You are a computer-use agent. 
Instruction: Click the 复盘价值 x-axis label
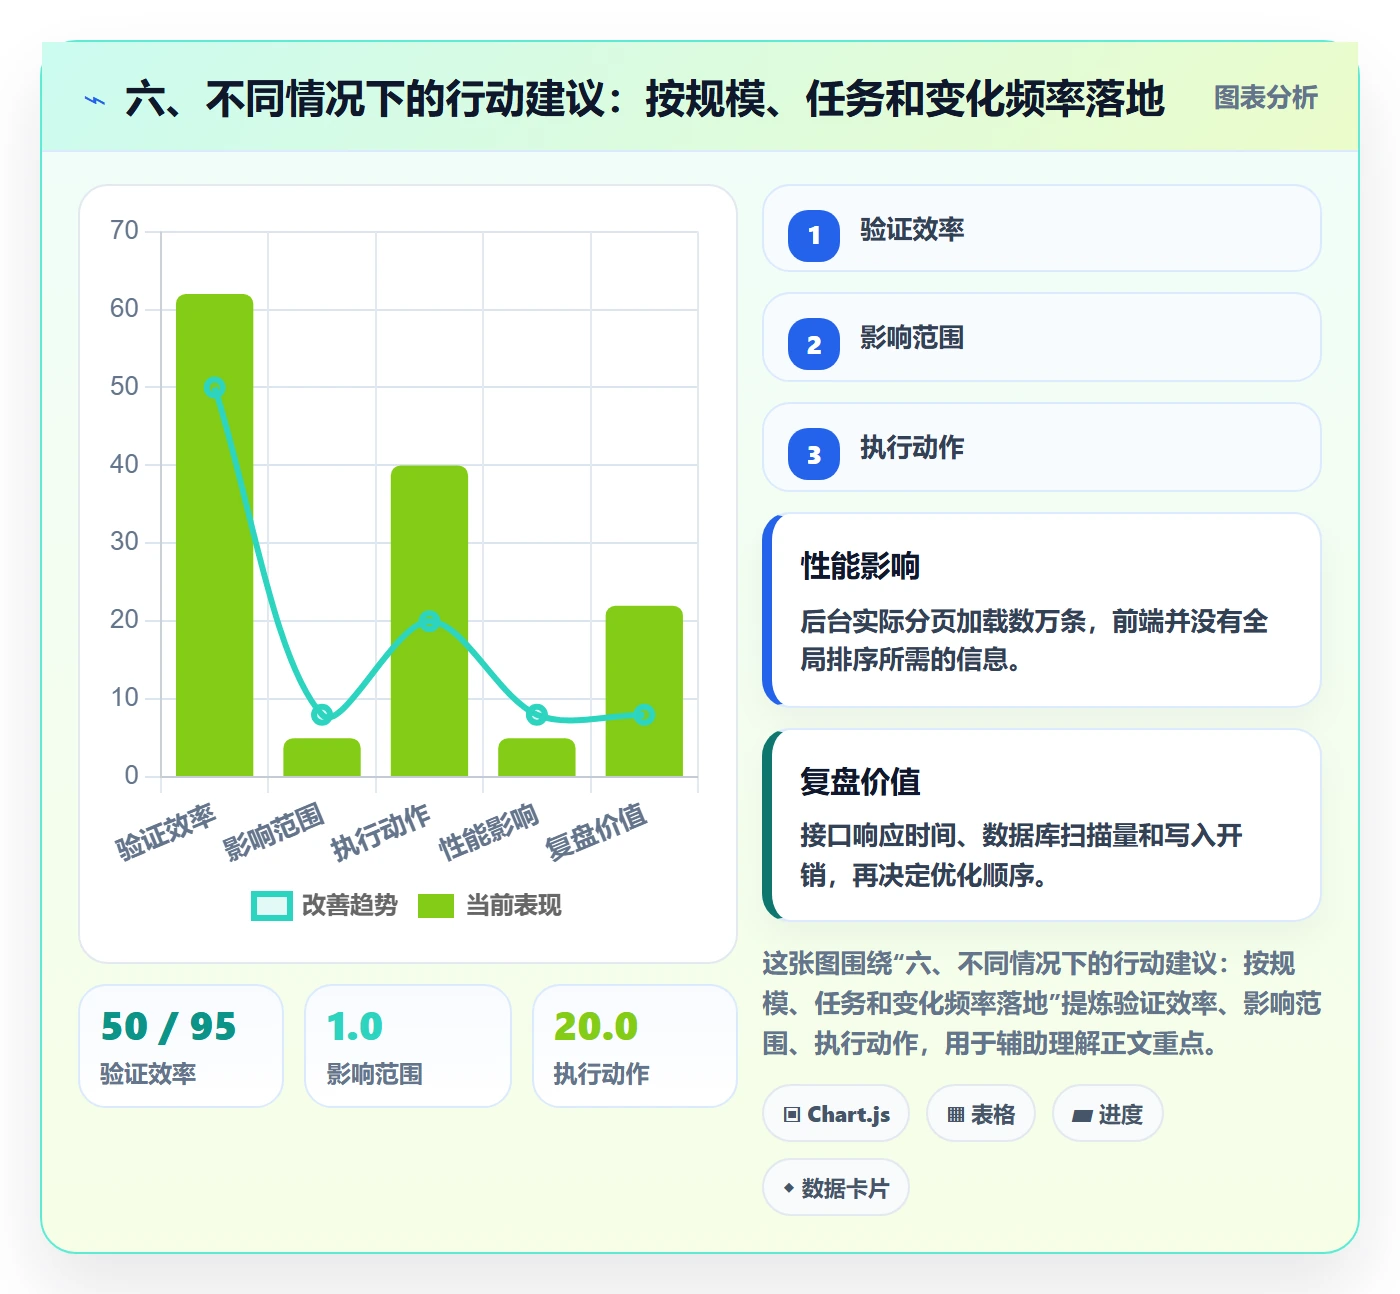pyautogui.click(x=597, y=832)
